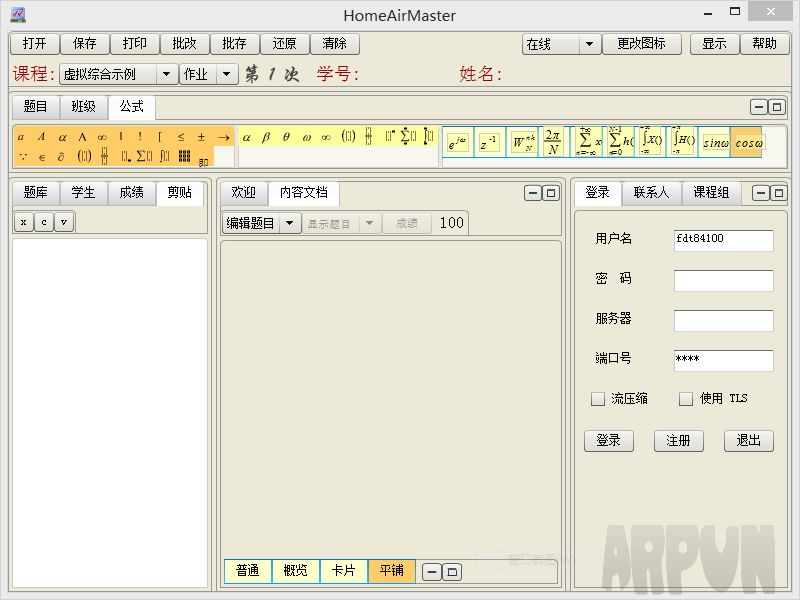Click the 注册 button
This screenshot has width=800, height=600.
(x=678, y=441)
